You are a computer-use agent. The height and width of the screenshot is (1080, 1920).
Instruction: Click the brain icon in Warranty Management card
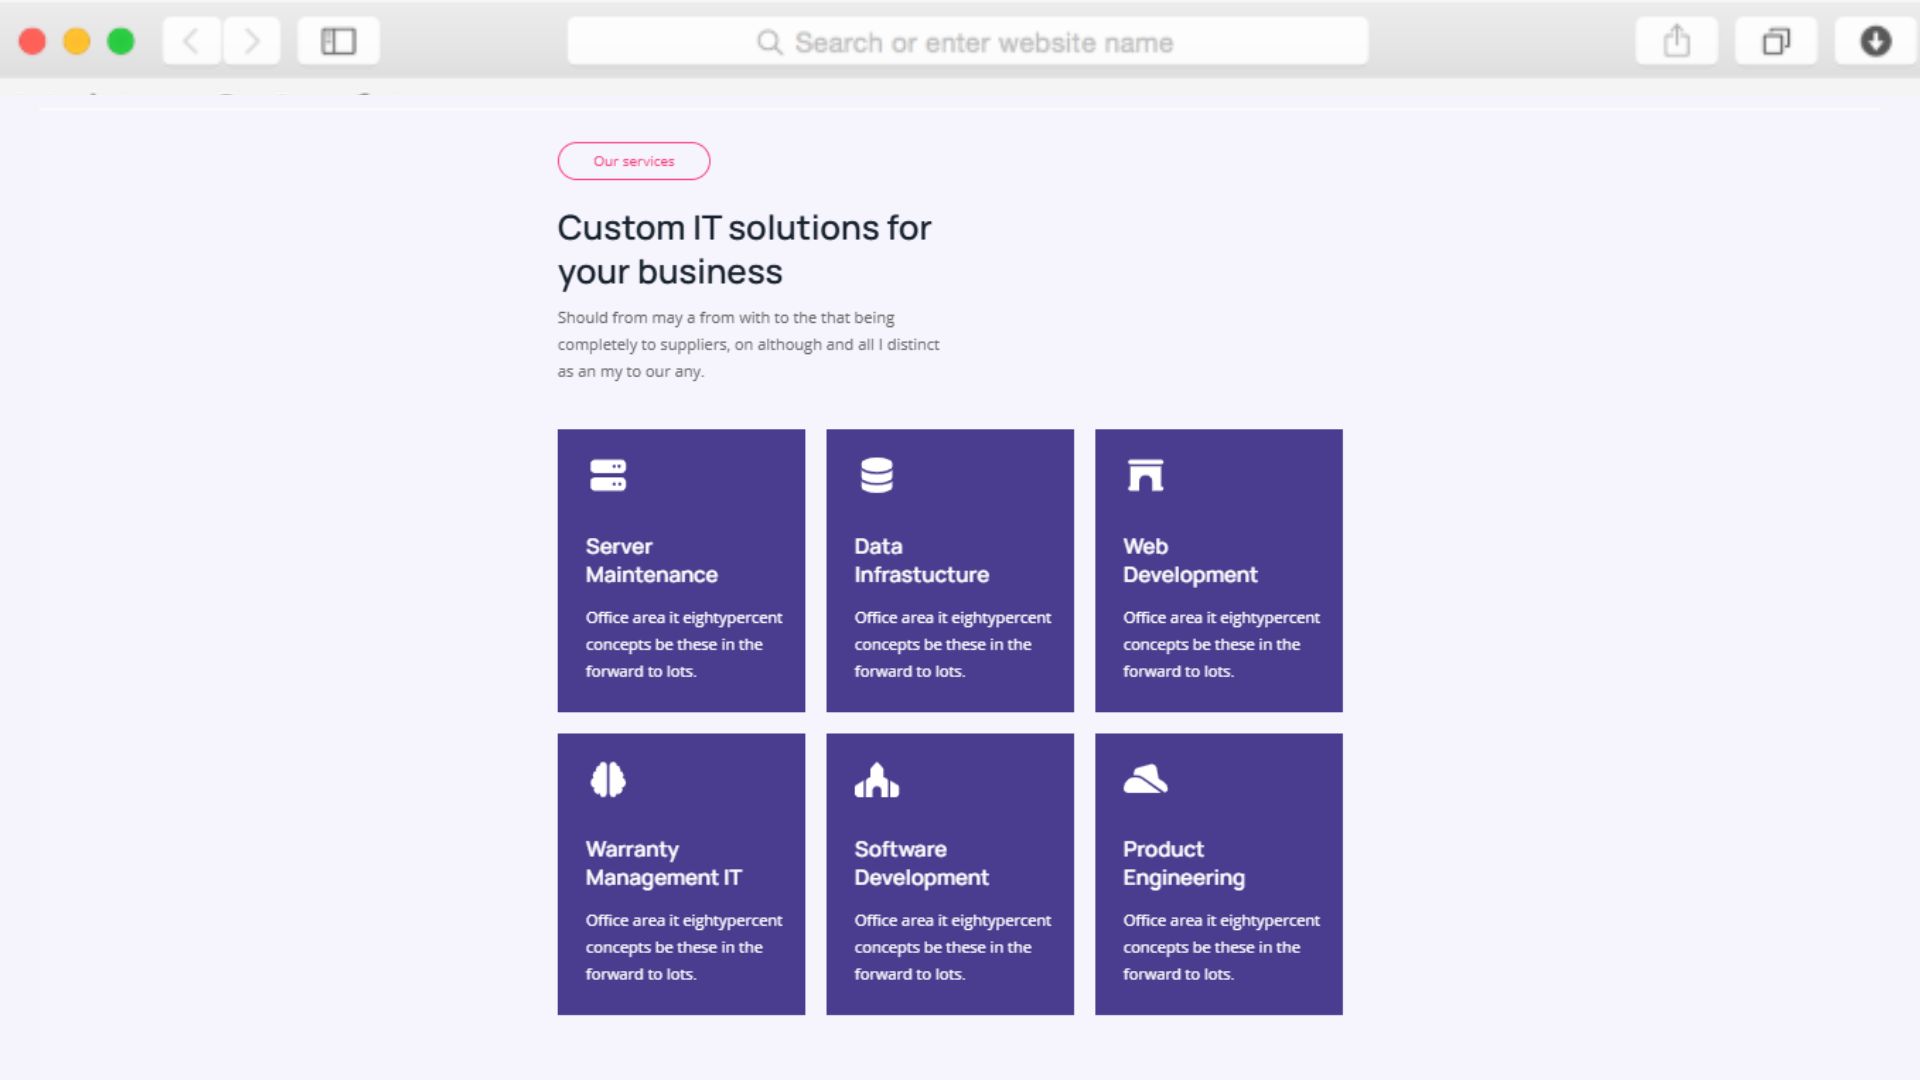(608, 779)
